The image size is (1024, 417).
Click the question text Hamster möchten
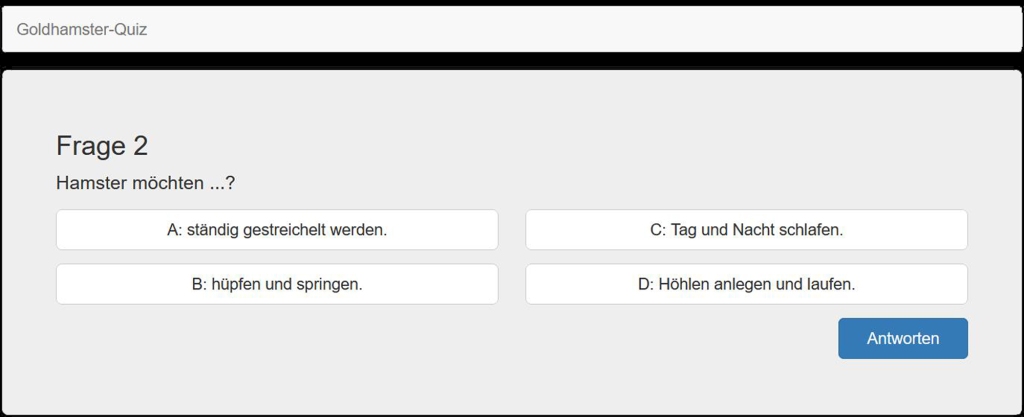tap(146, 184)
